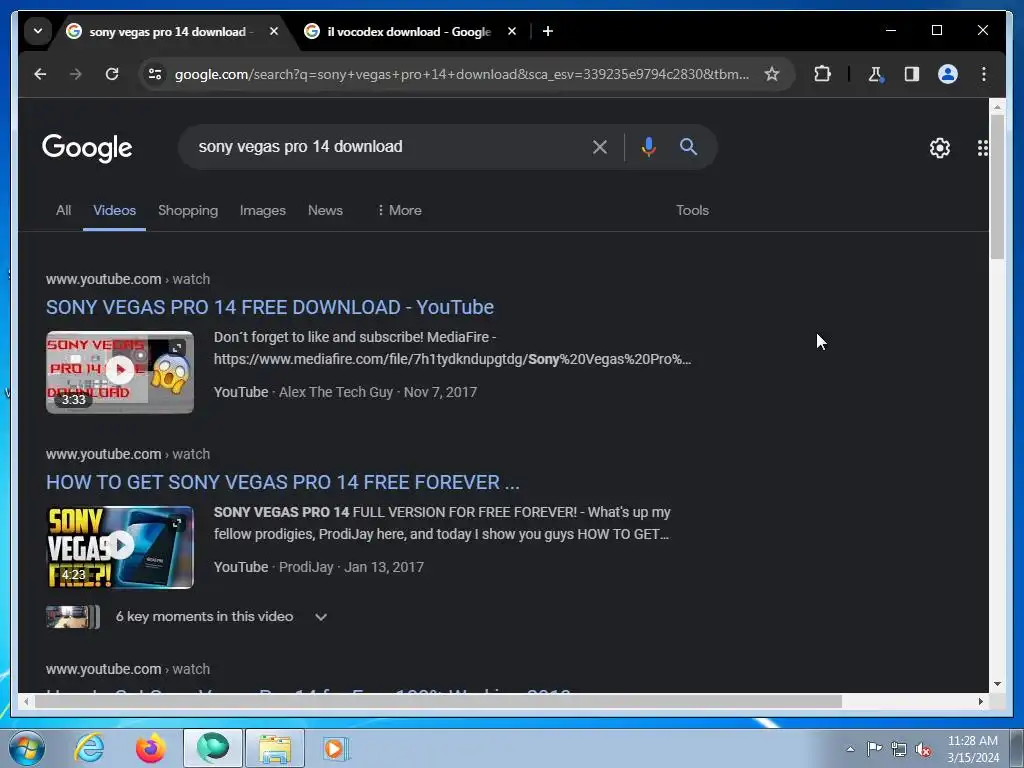Open SONY VEGAS PRO 14 FREE DOWNLOAD link

pyautogui.click(x=270, y=307)
